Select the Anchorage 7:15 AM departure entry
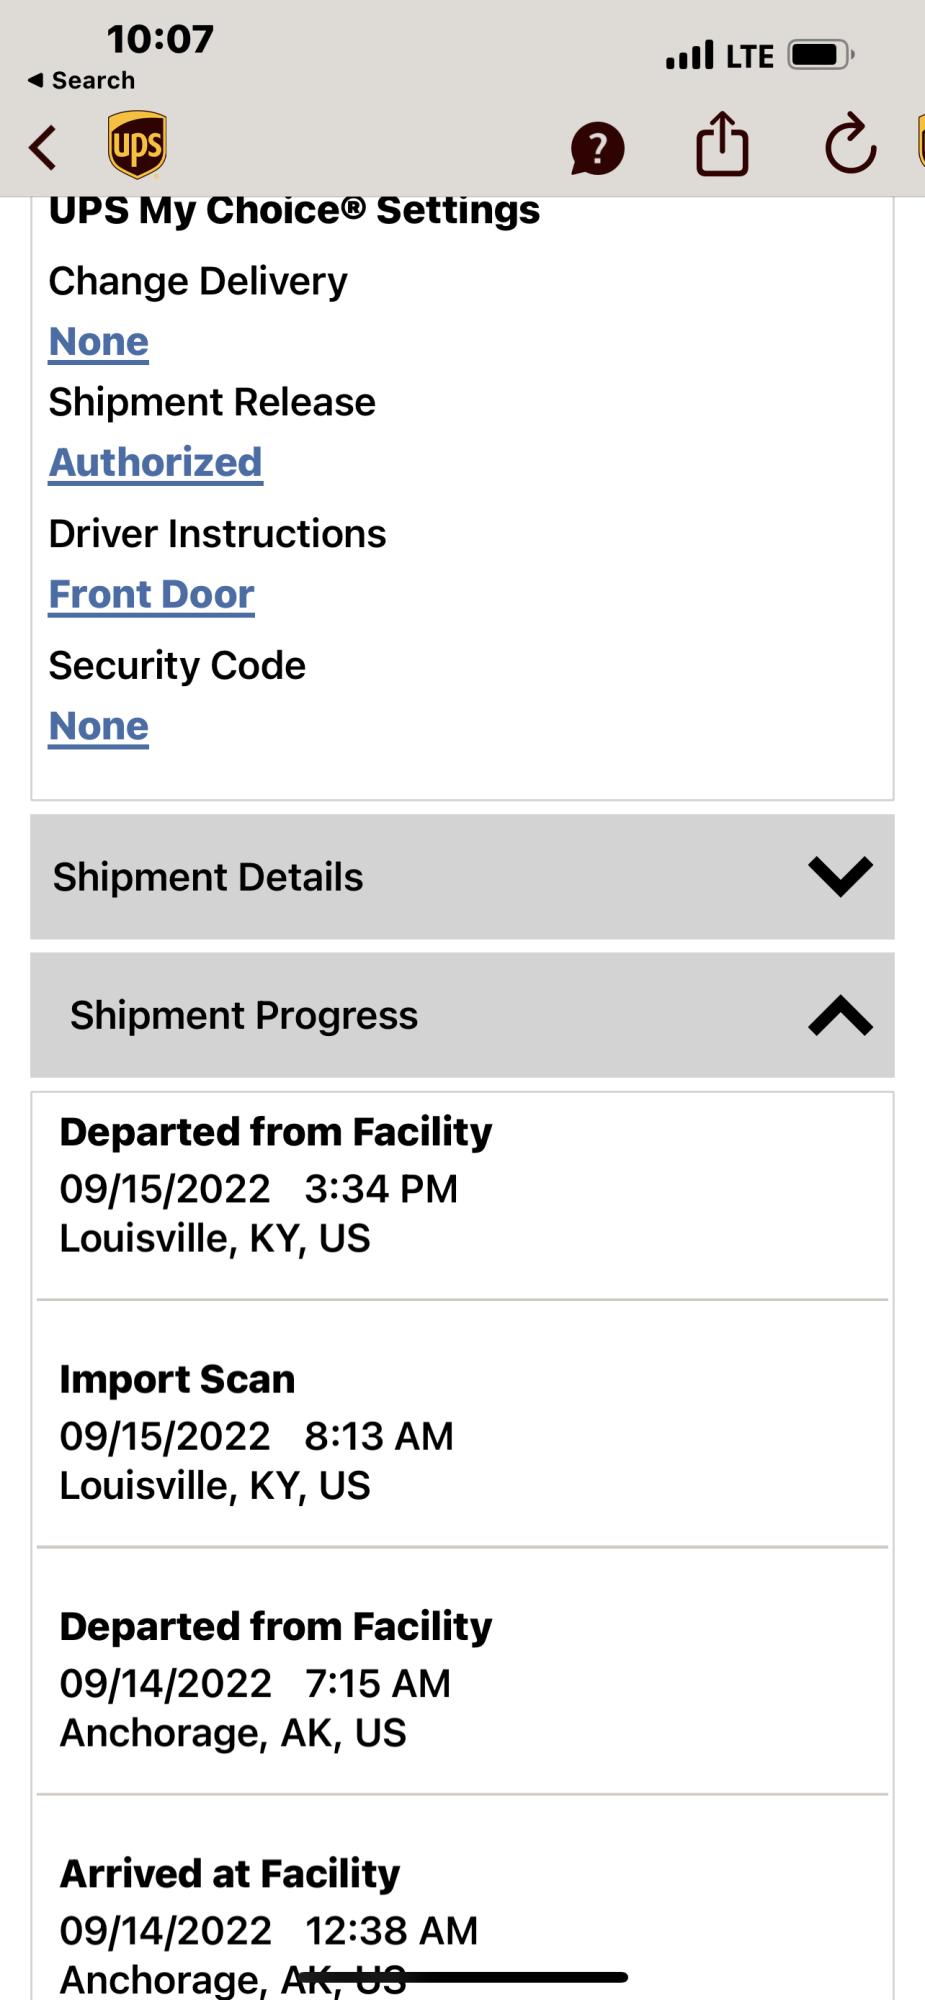 point(275,1680)
